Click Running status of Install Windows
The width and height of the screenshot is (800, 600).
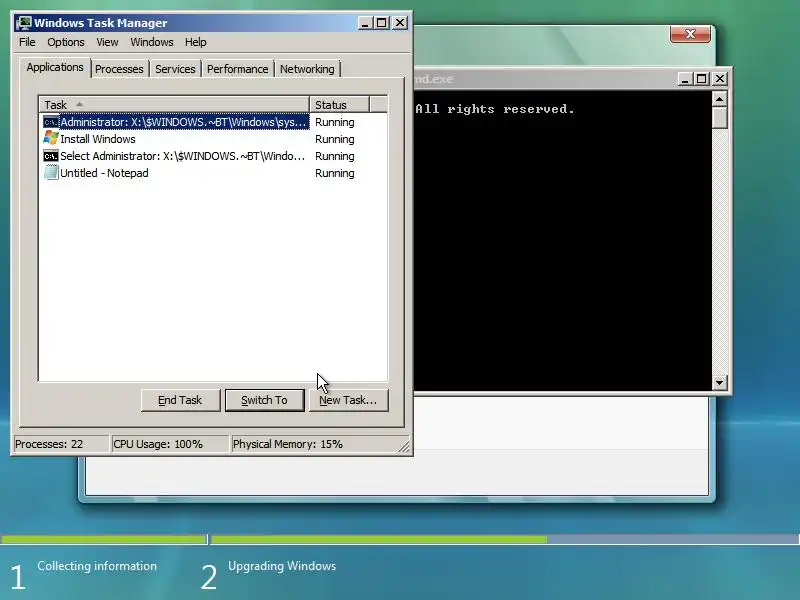(335, 139)
